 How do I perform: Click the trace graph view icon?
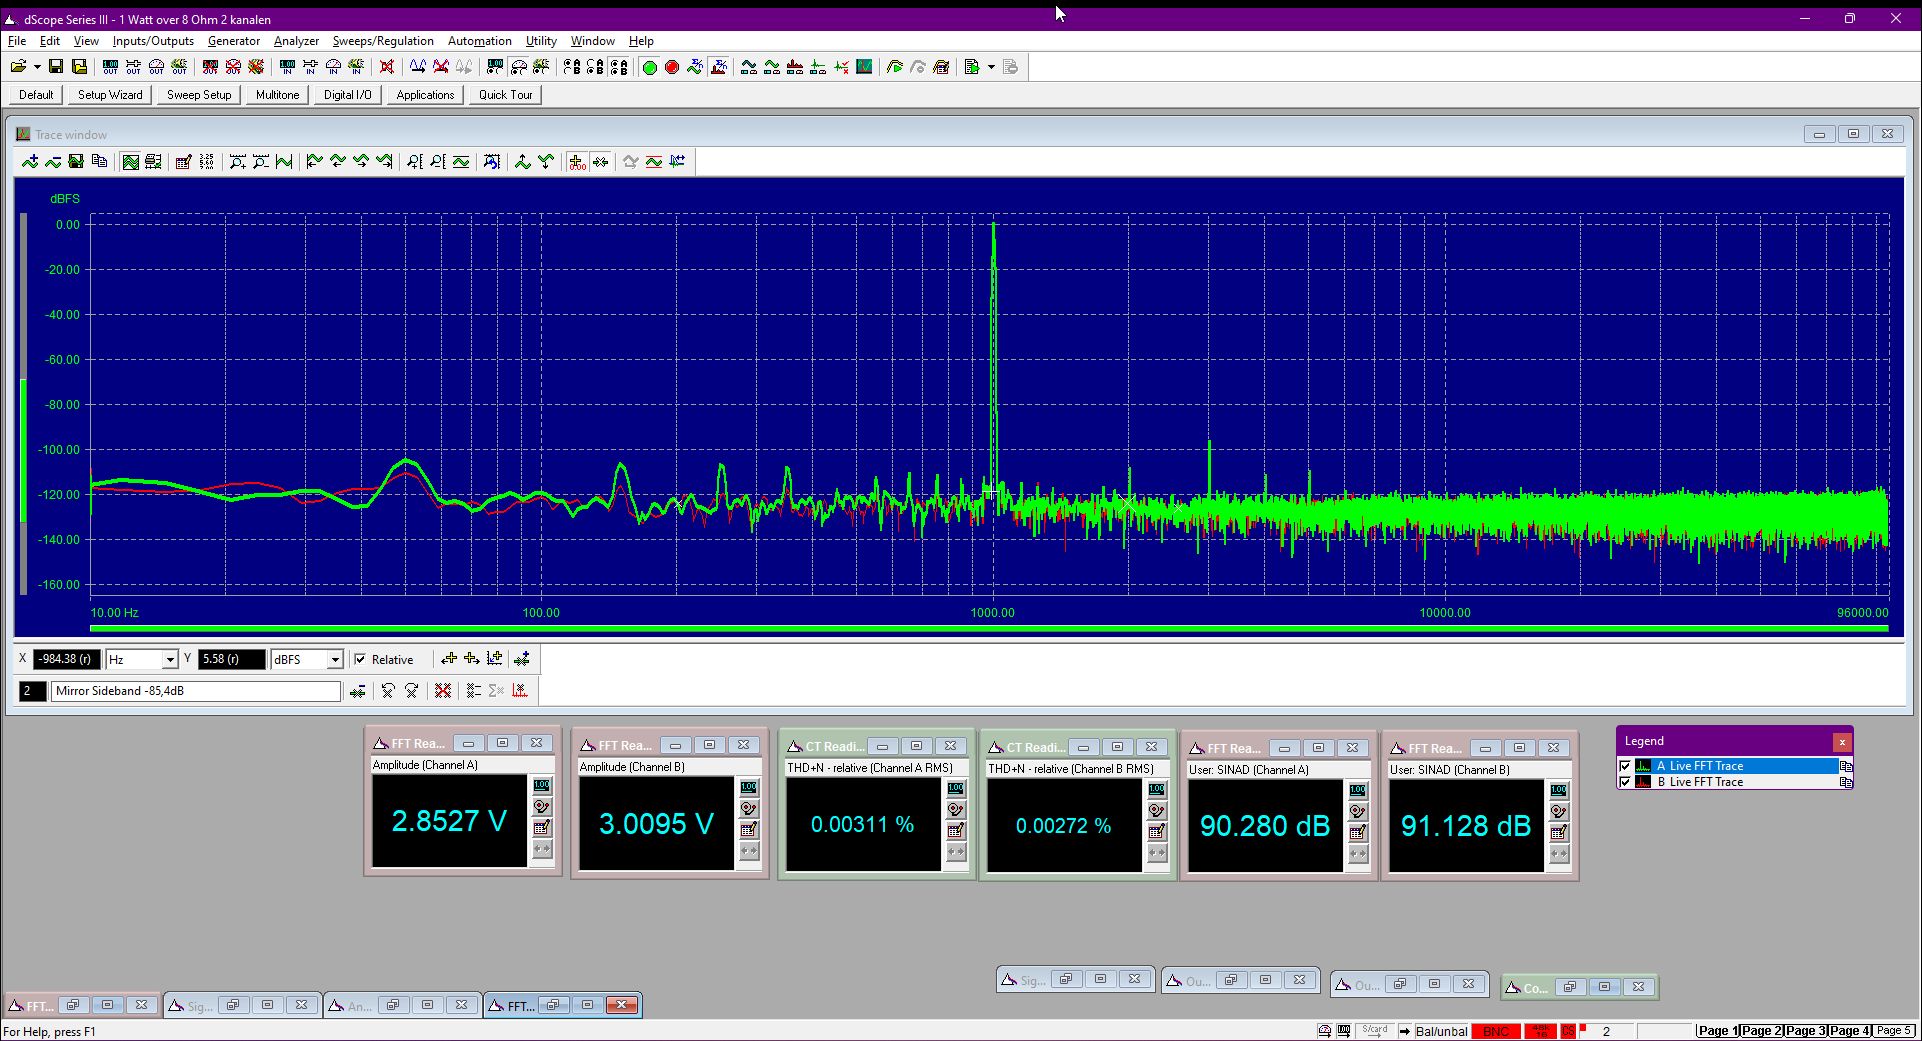(130, 162)
